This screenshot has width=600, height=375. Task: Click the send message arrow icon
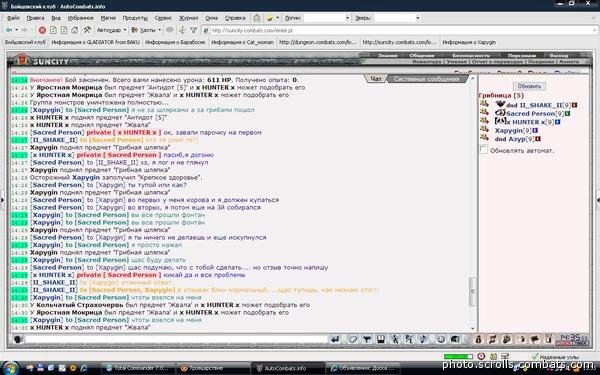(335, 339)
